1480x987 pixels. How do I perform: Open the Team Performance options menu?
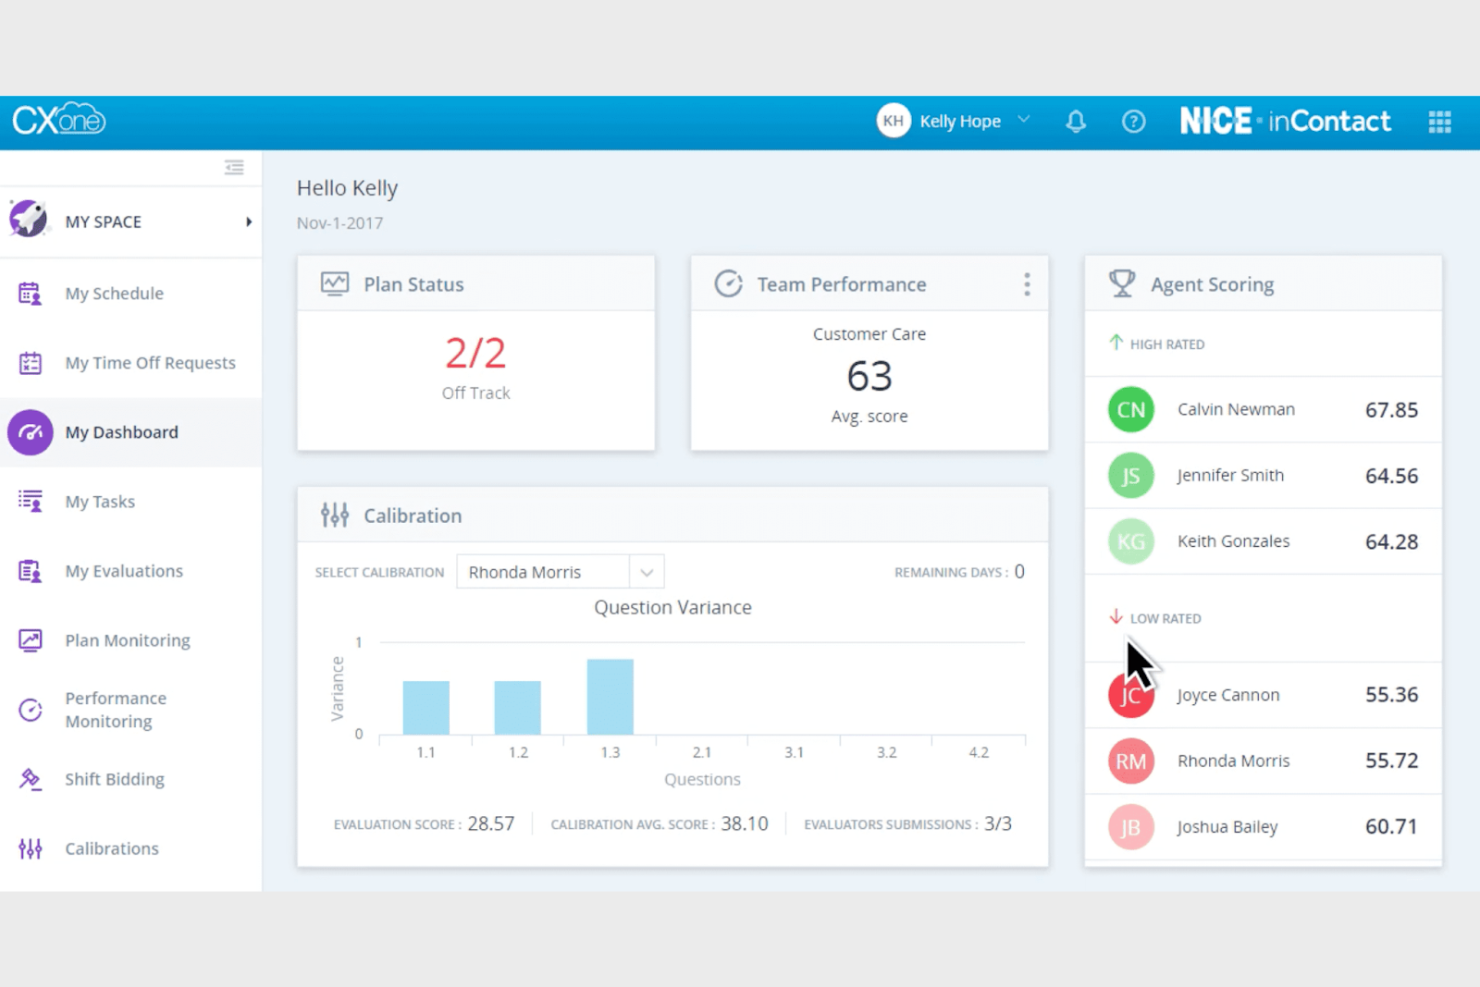[x=1027, y=284]
